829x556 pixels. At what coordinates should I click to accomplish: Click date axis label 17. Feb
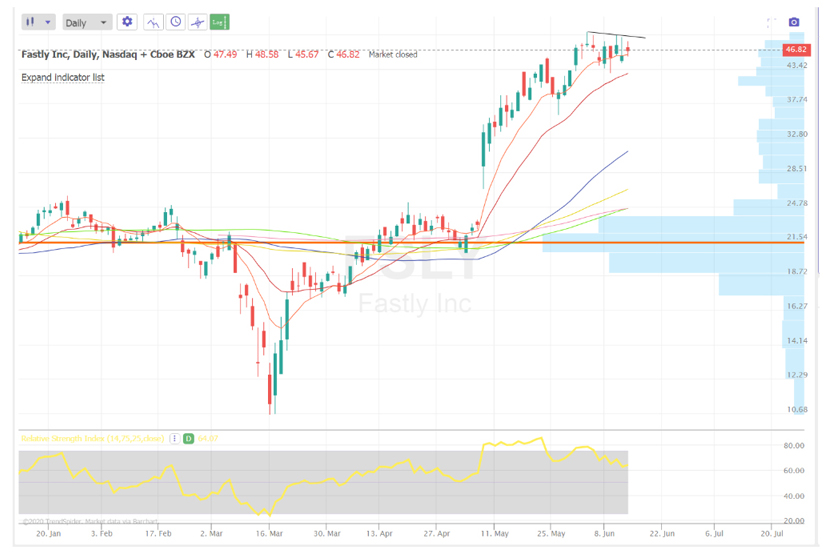point(158,534)
